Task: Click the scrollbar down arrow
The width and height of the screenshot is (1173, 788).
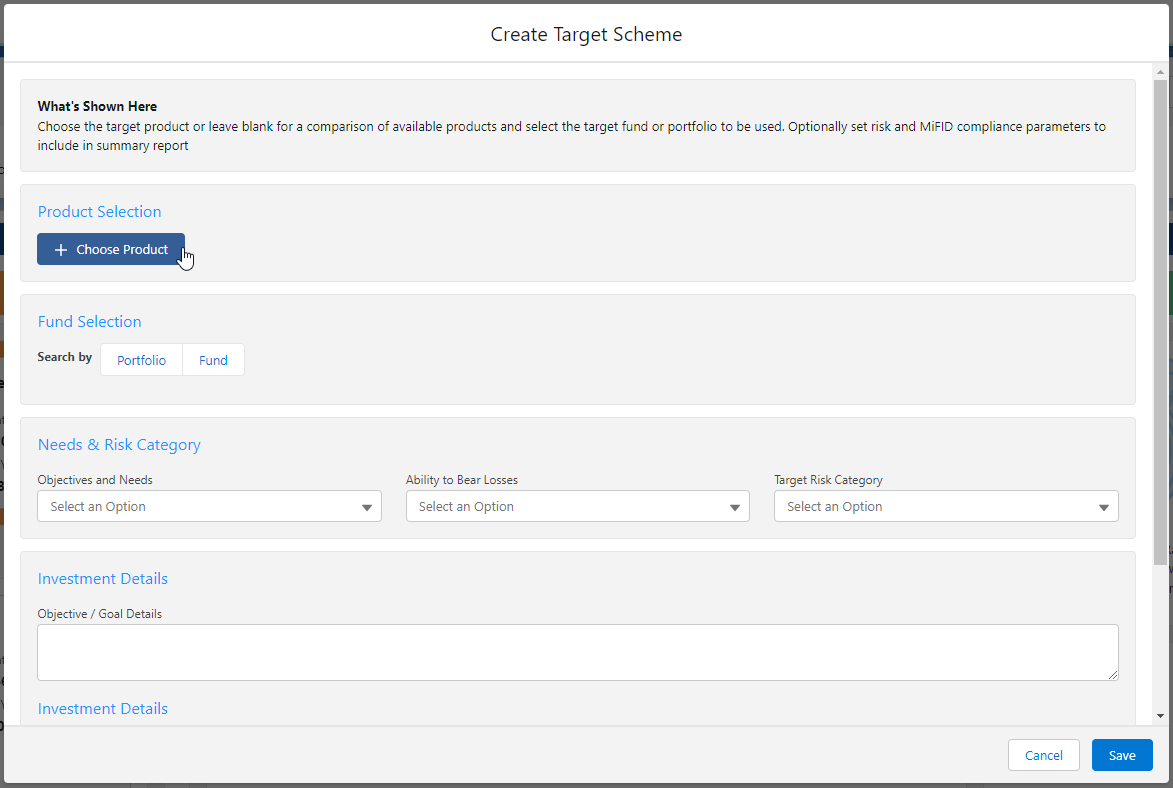Action: [x=1160, y=716]
